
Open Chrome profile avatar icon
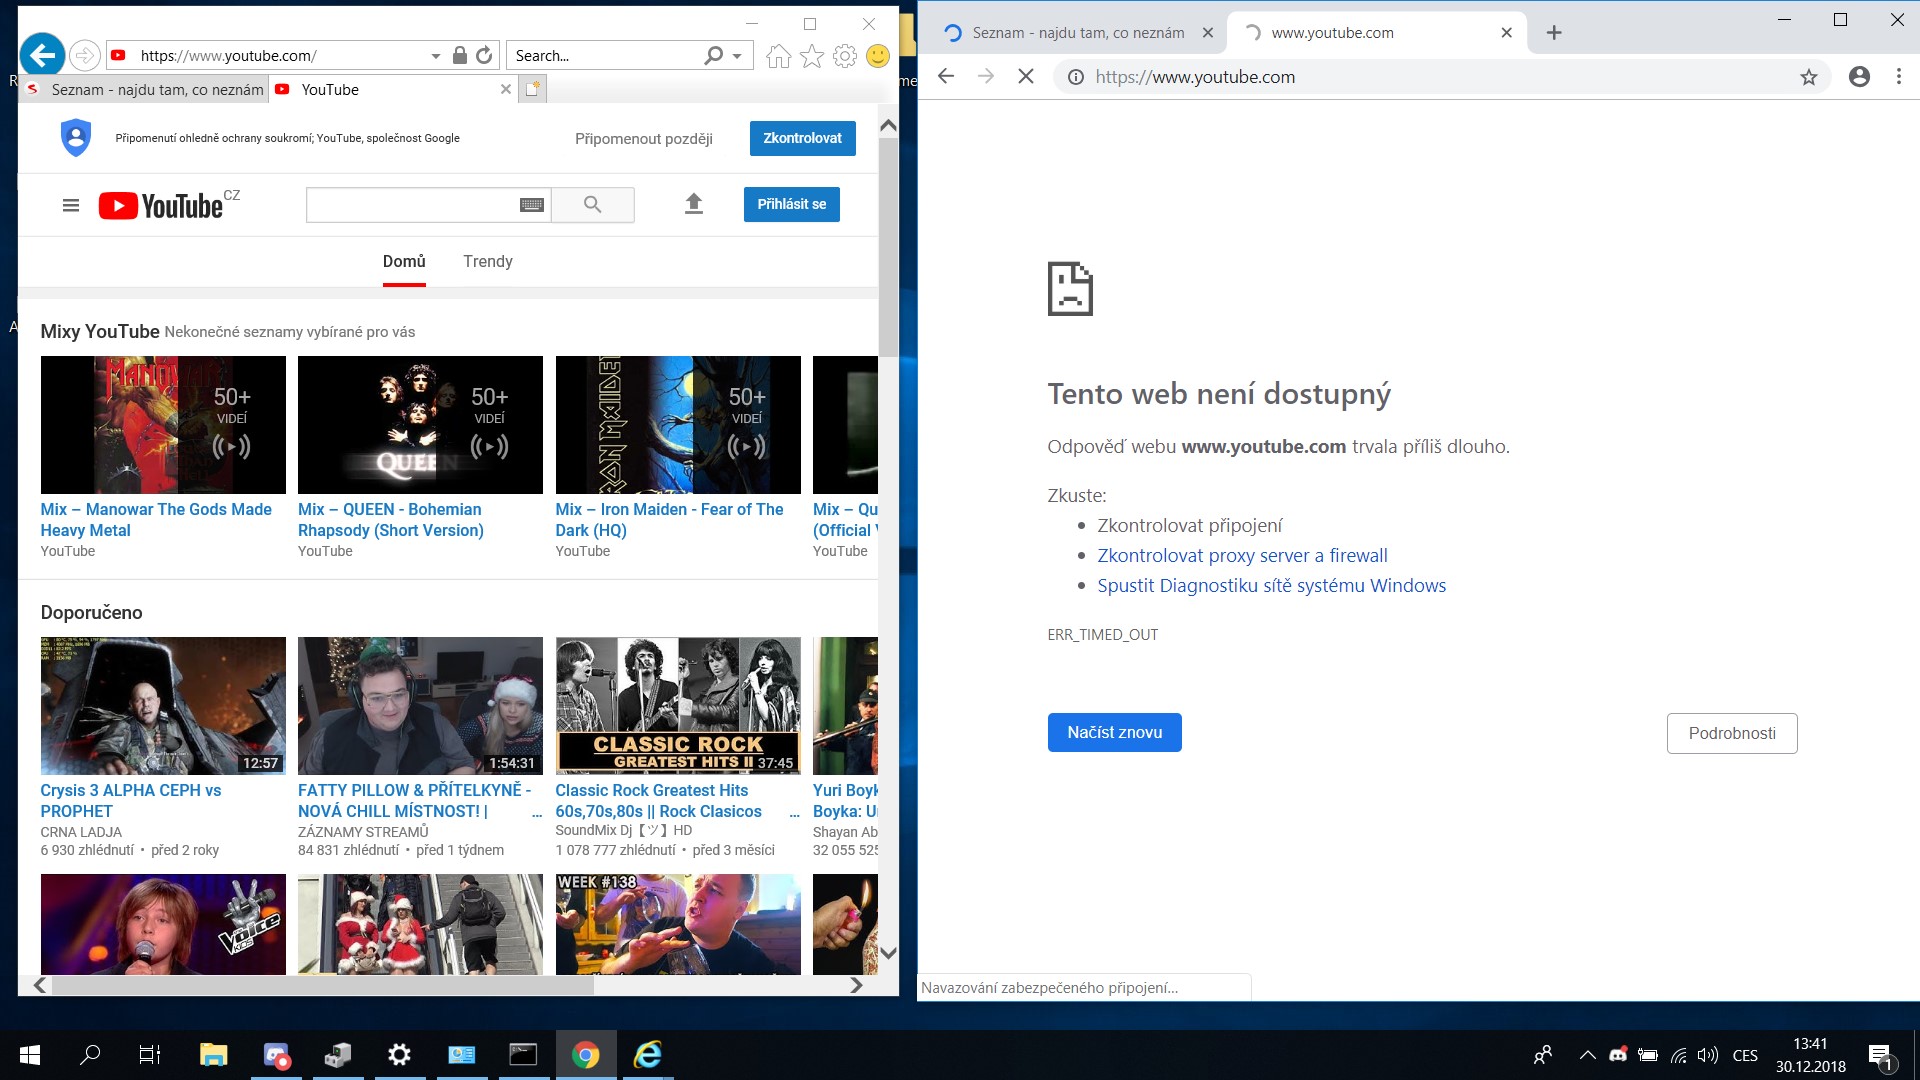pyautogui.click(x=1859, y=77)
